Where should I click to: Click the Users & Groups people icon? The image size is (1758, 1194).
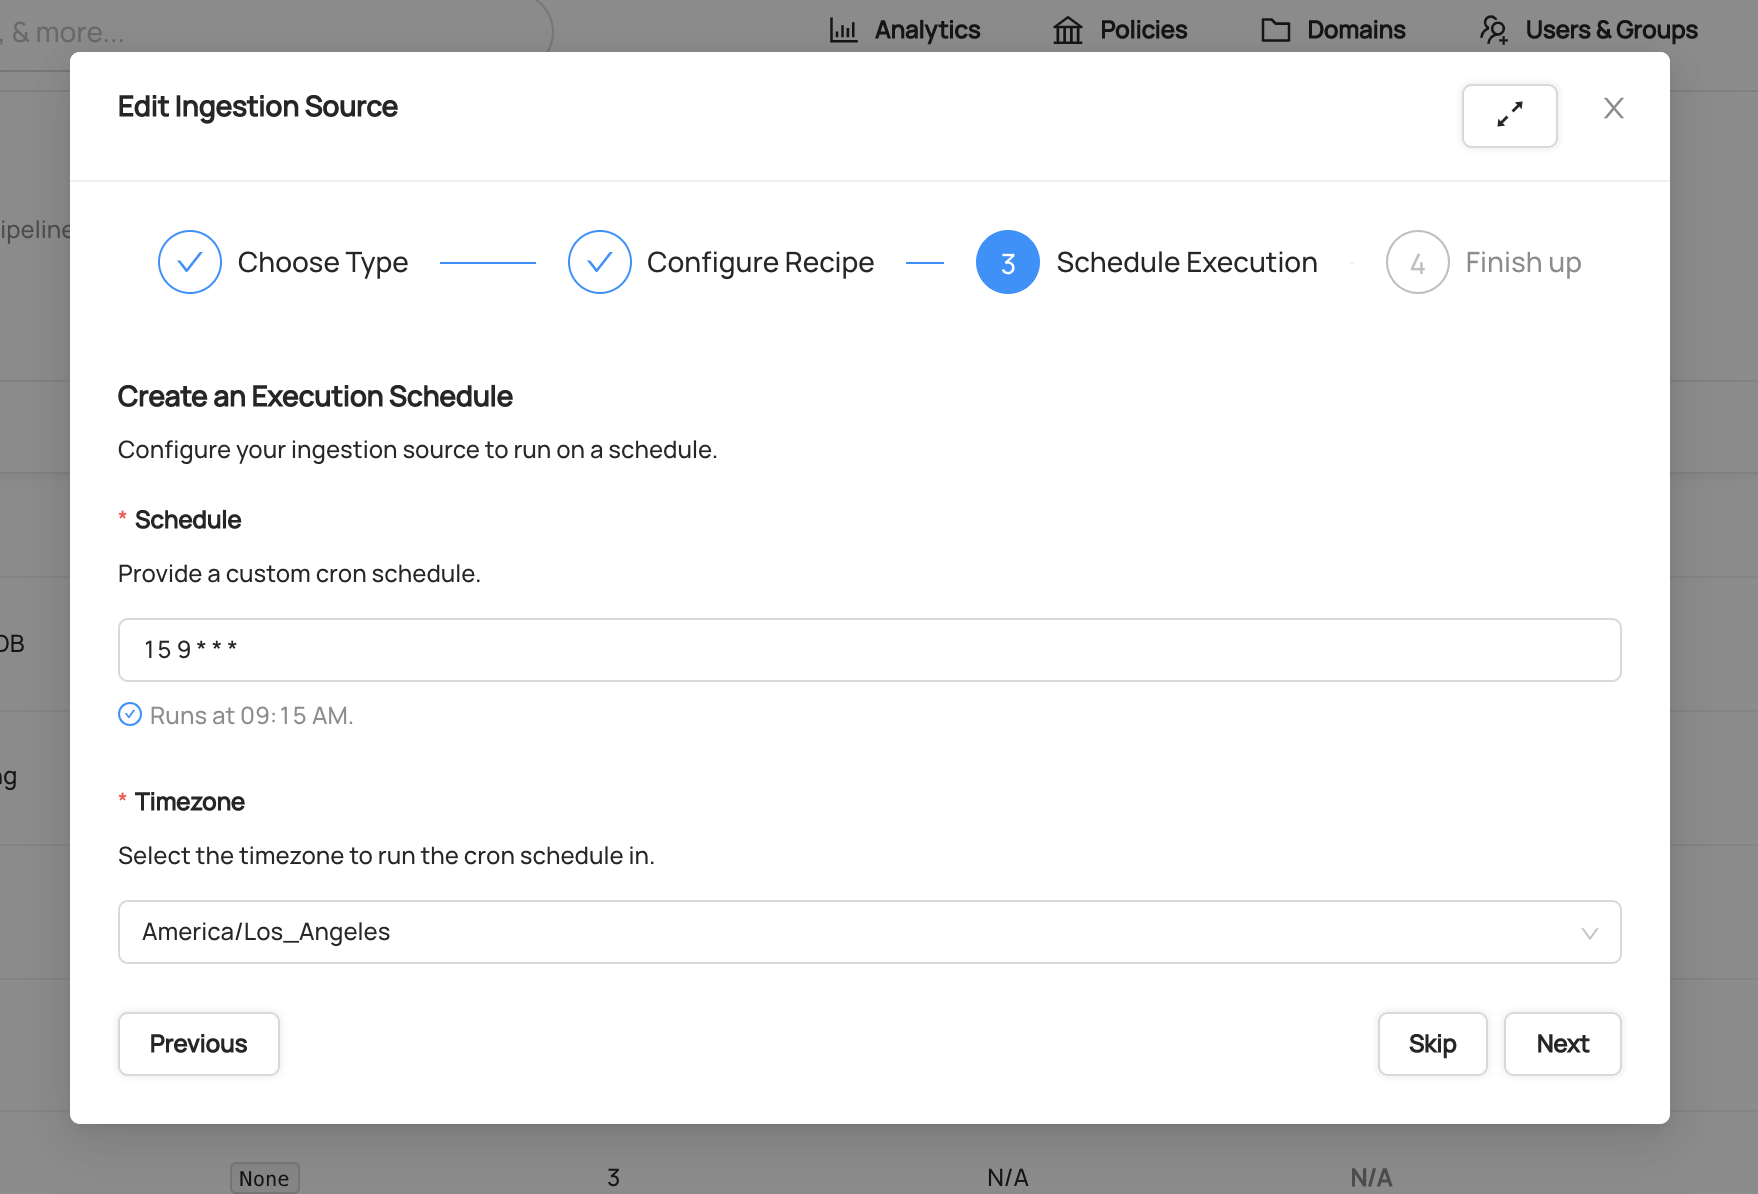1494,30
